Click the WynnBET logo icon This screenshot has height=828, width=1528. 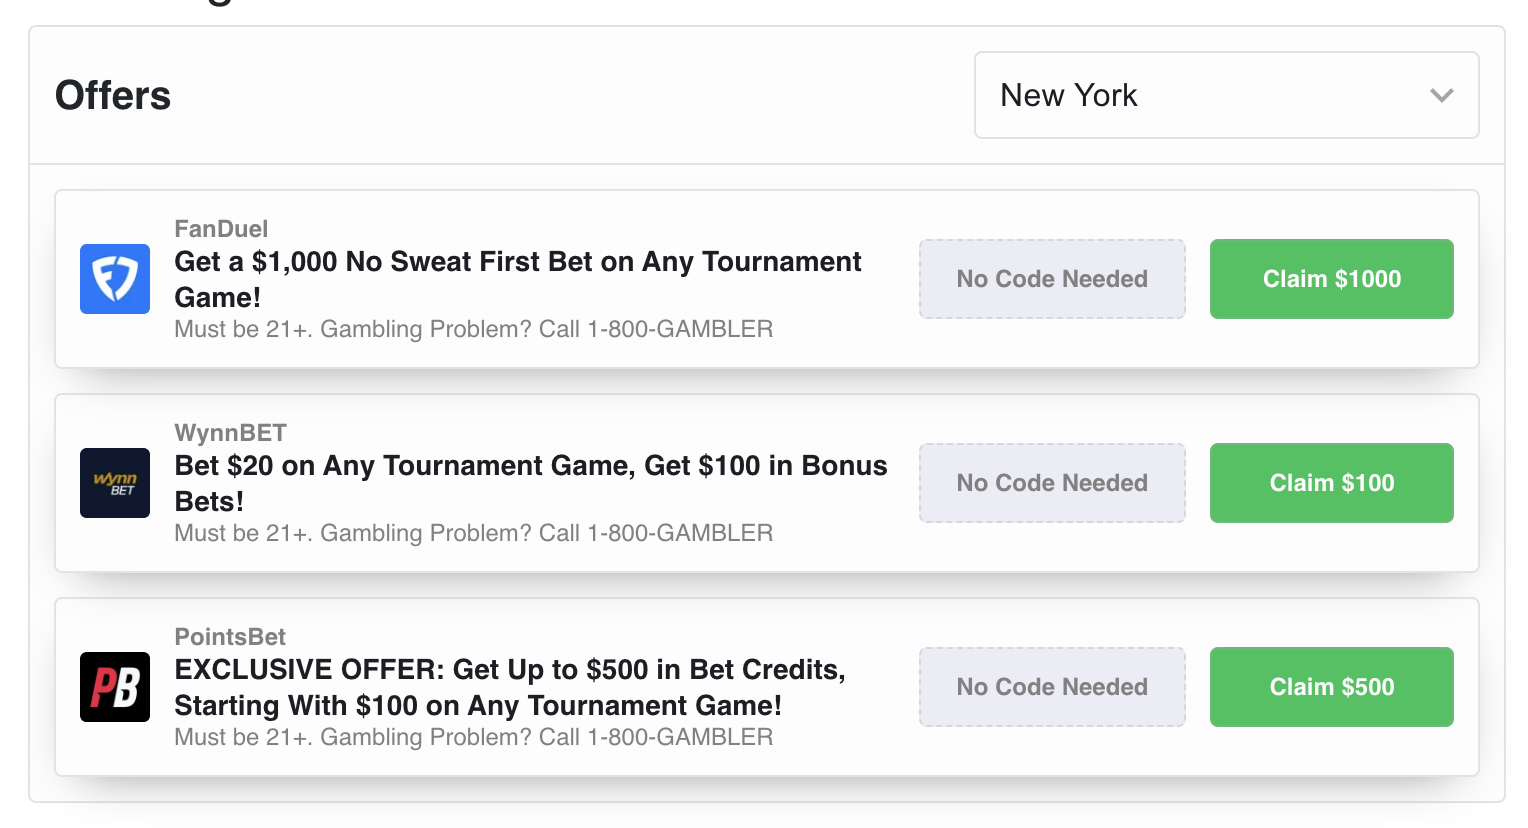[115, 483]
